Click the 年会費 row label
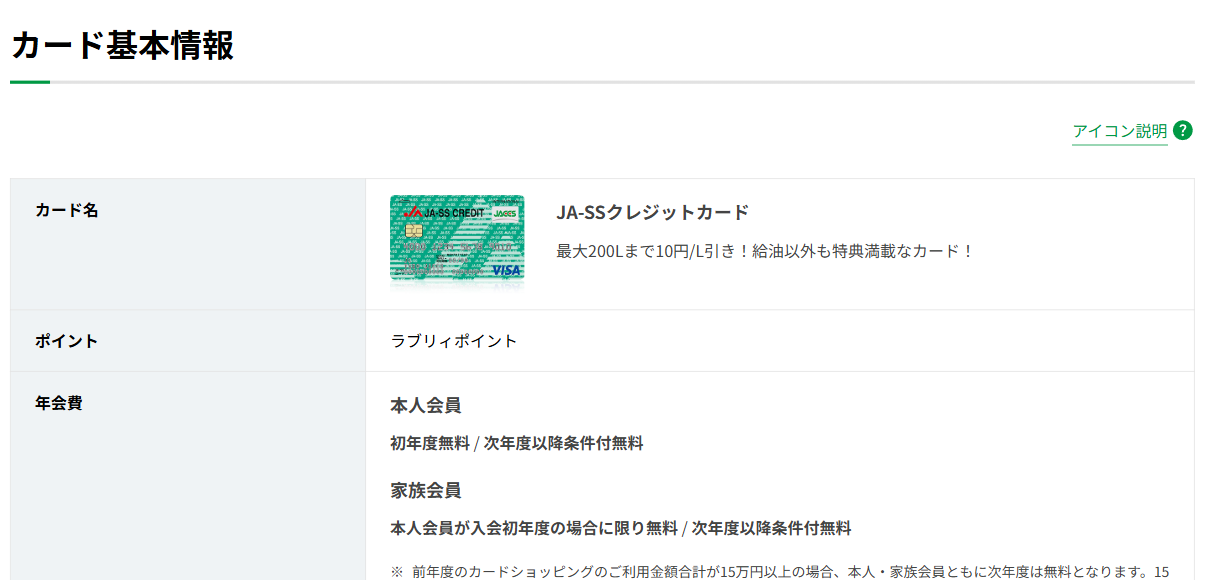 pos(59,403)
